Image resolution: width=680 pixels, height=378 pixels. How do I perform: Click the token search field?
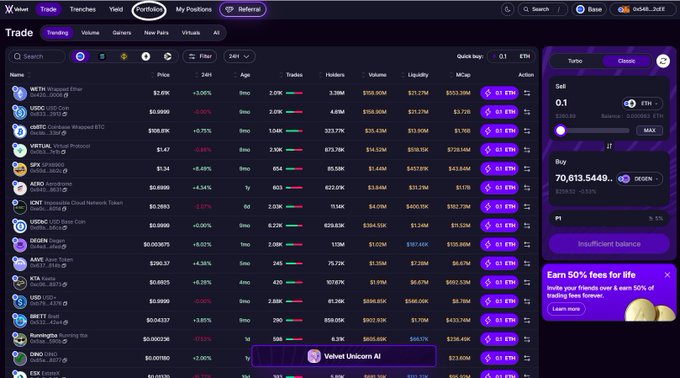(37, 56)
